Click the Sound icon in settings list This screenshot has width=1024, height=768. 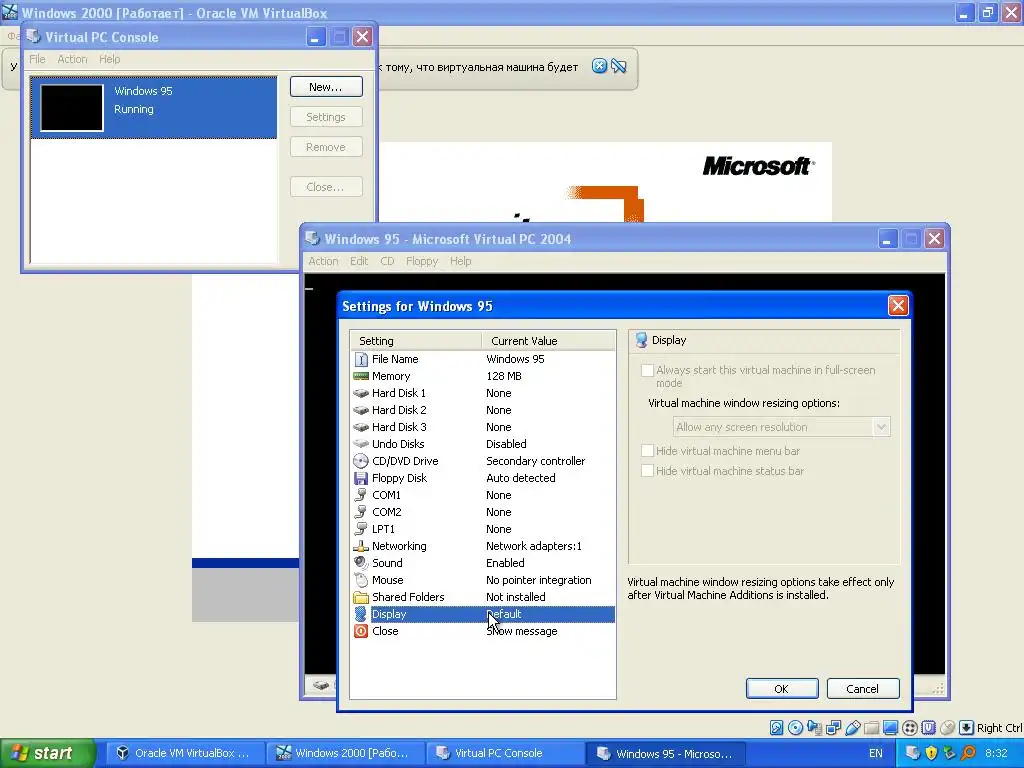coord(360,563)
